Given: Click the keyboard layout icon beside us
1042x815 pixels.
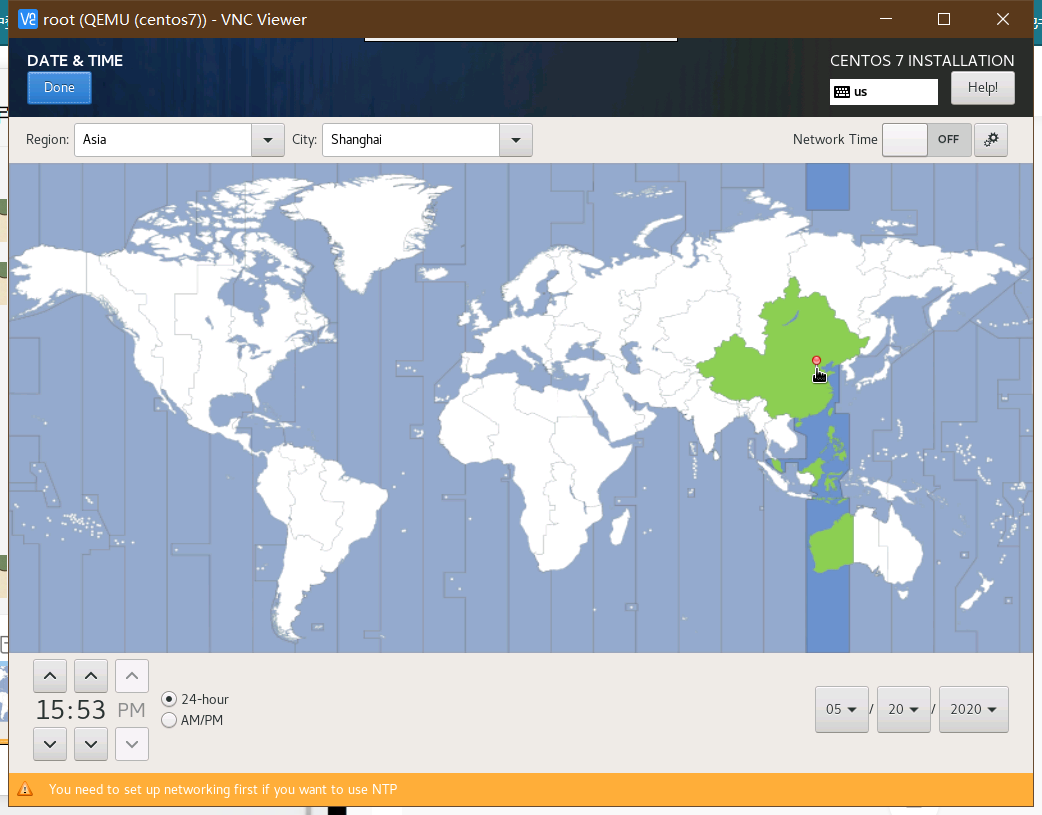Looking at the screenshot, I should coord(842,92).
